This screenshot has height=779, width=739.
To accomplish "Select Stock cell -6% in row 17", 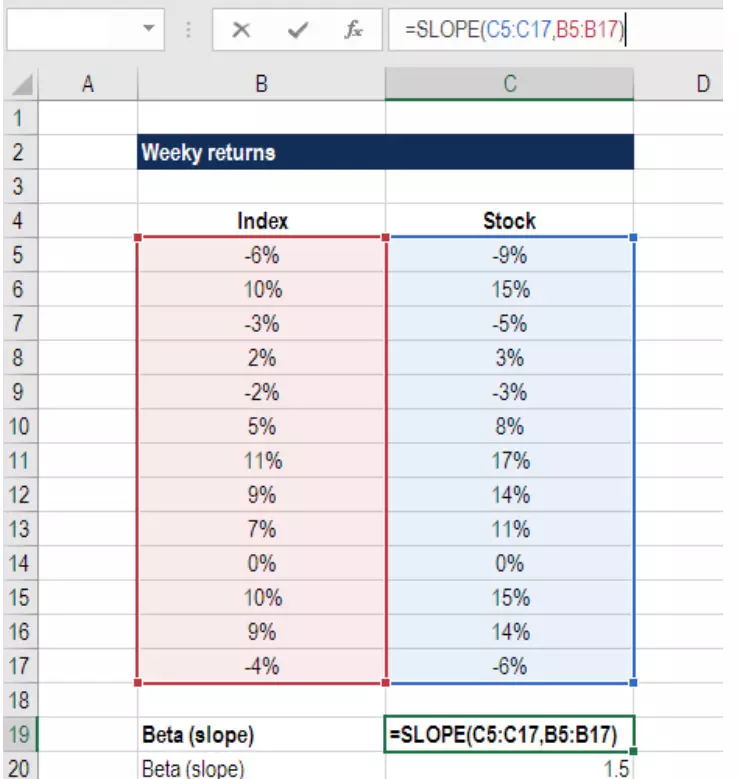I will [509, 666].
